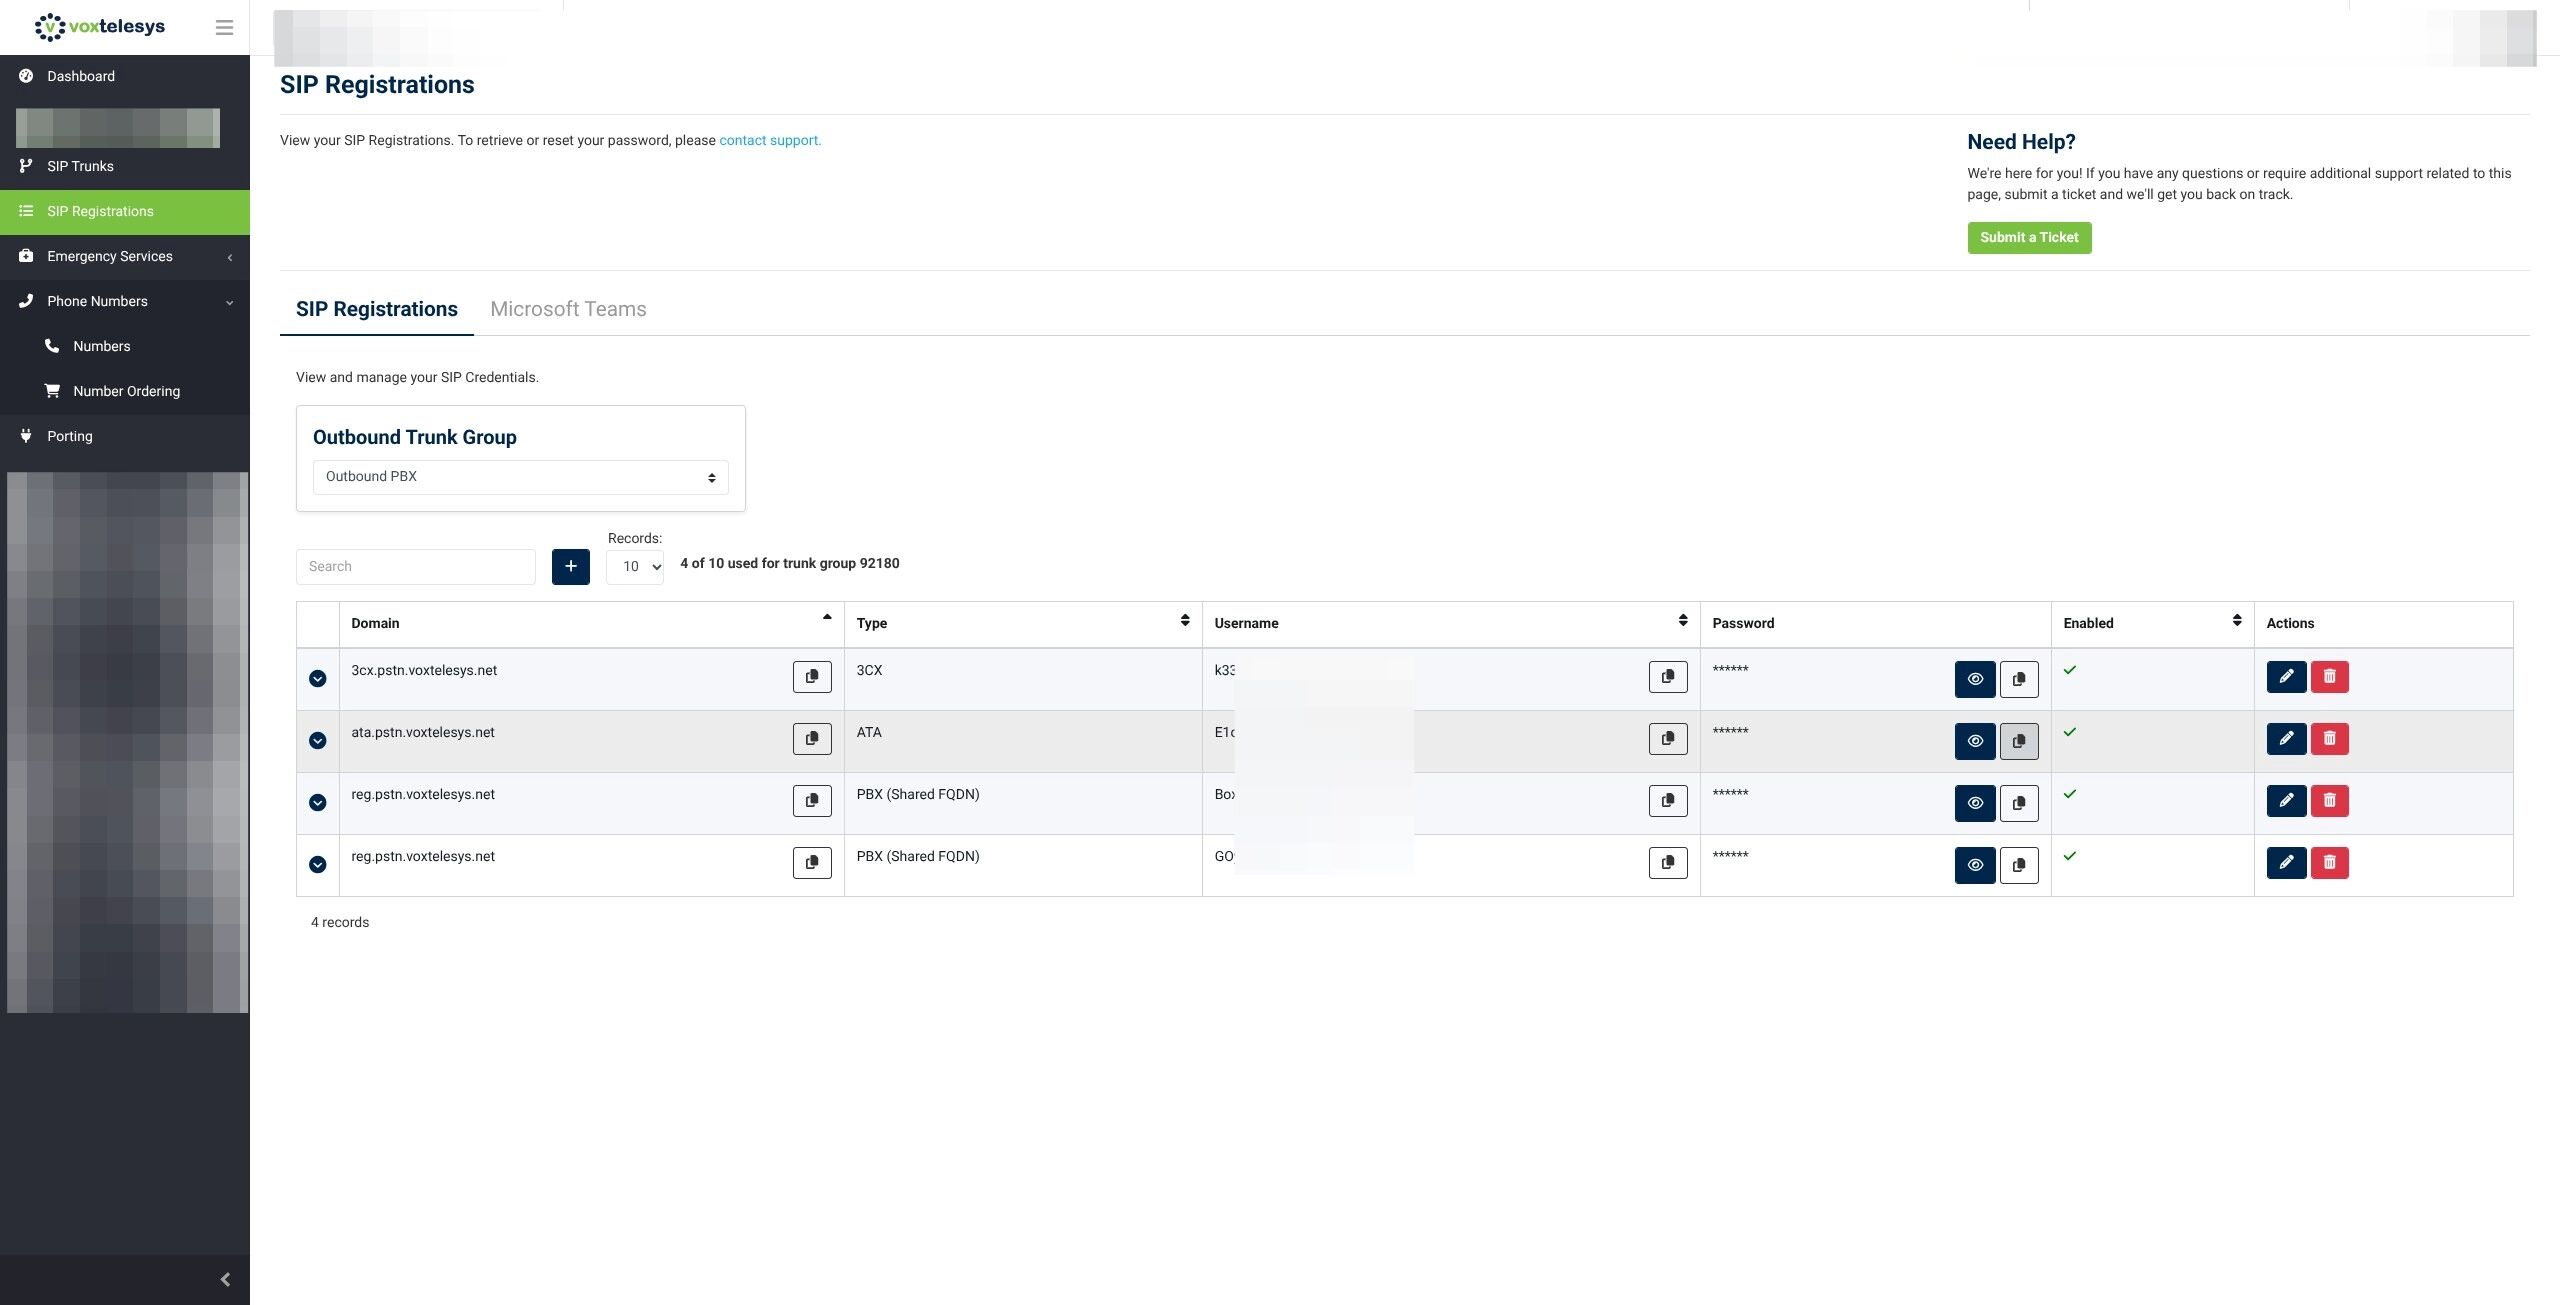Copy password of the 3CX registration
This screenshot has width=2560, height=1305.
coord(2019,680)
